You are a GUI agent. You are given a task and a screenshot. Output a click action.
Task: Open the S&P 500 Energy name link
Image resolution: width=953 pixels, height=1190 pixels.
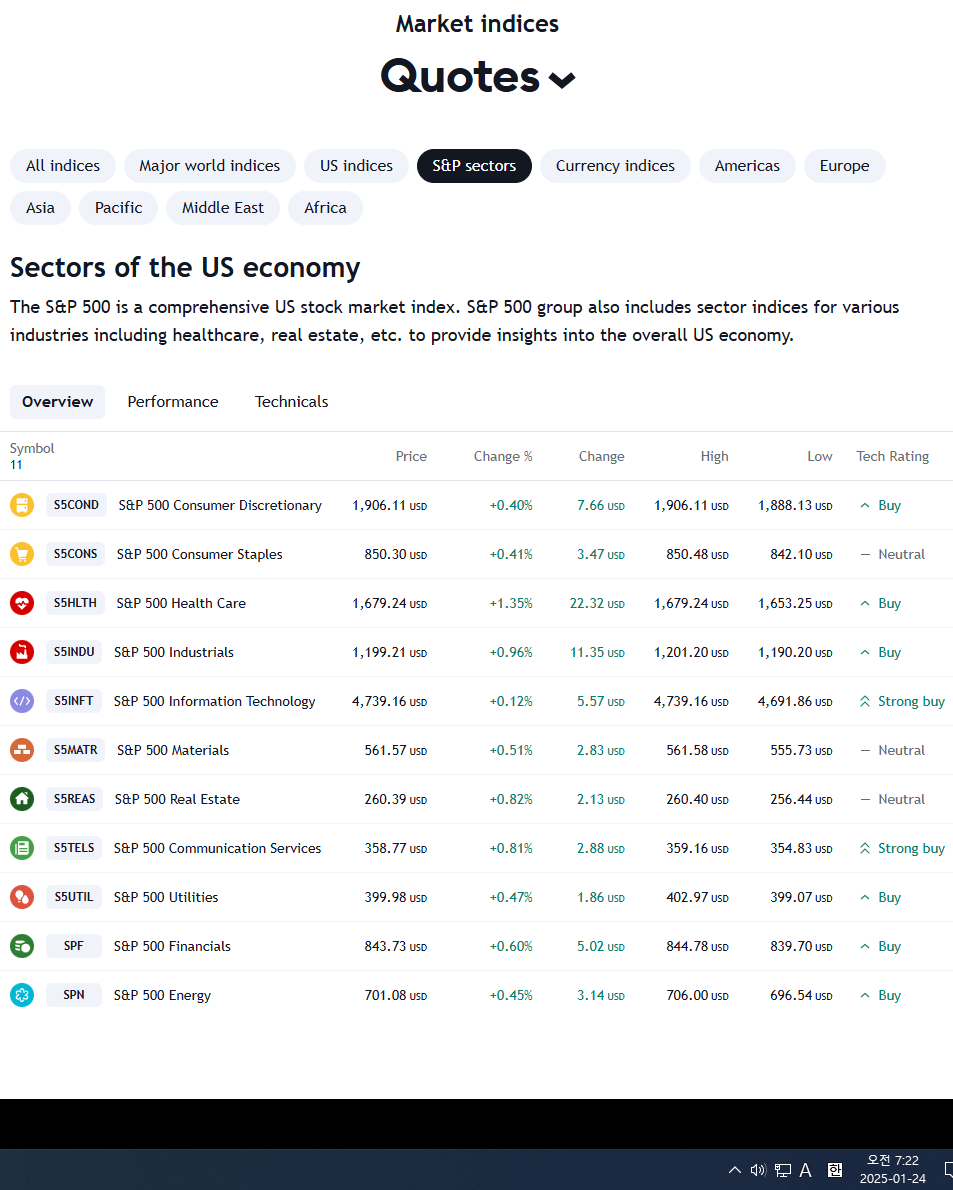tap(162, 995)
